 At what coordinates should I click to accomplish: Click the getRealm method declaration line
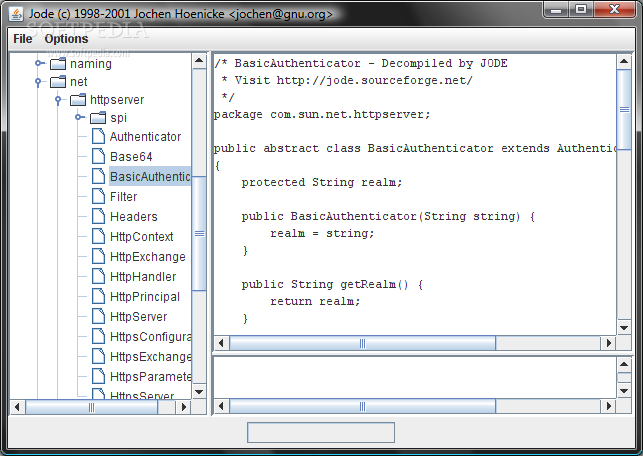click(332, 284)
